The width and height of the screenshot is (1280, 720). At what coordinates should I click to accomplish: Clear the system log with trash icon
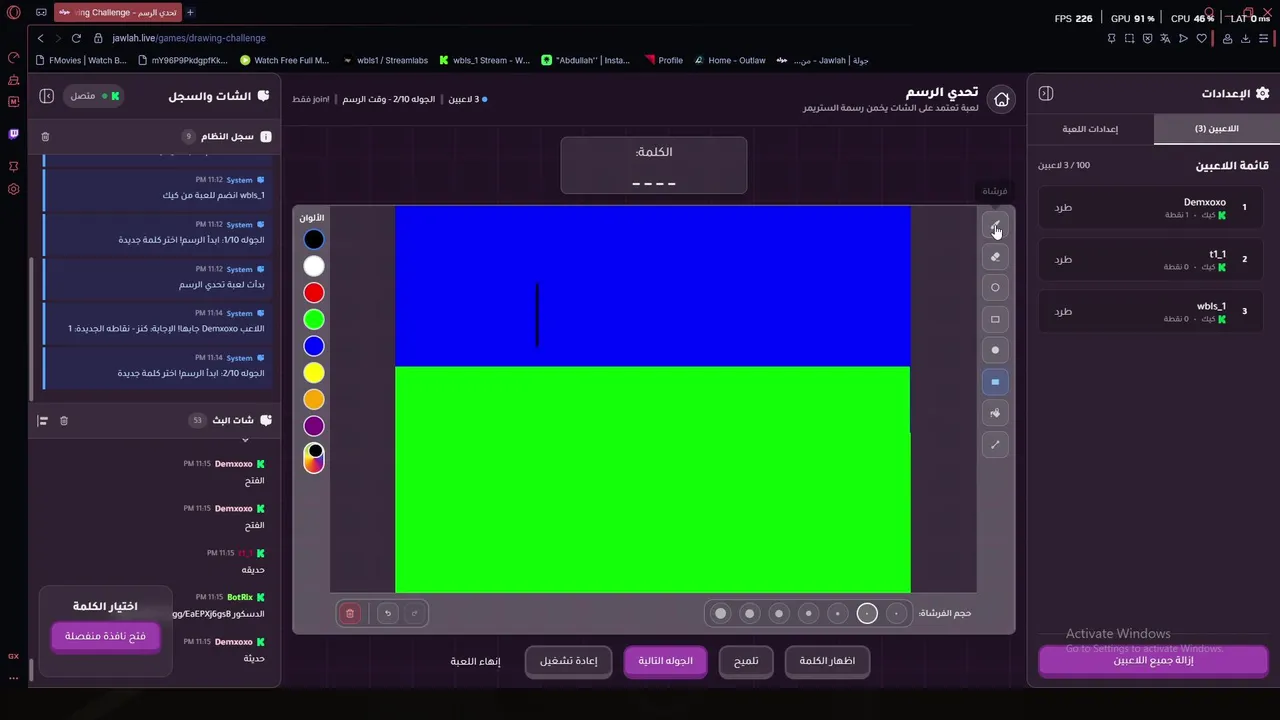pos(45,136)
